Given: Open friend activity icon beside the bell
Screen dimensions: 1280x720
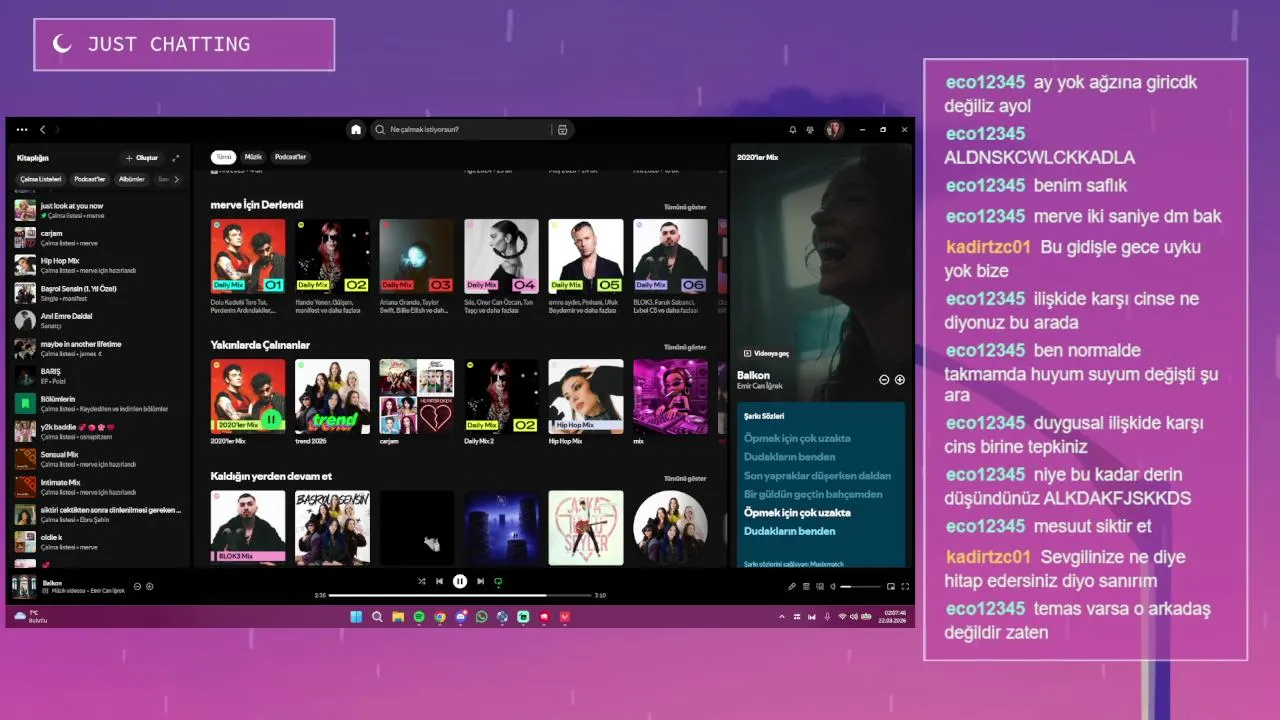Looking at the screenshot, I should (x=810, y=130).
